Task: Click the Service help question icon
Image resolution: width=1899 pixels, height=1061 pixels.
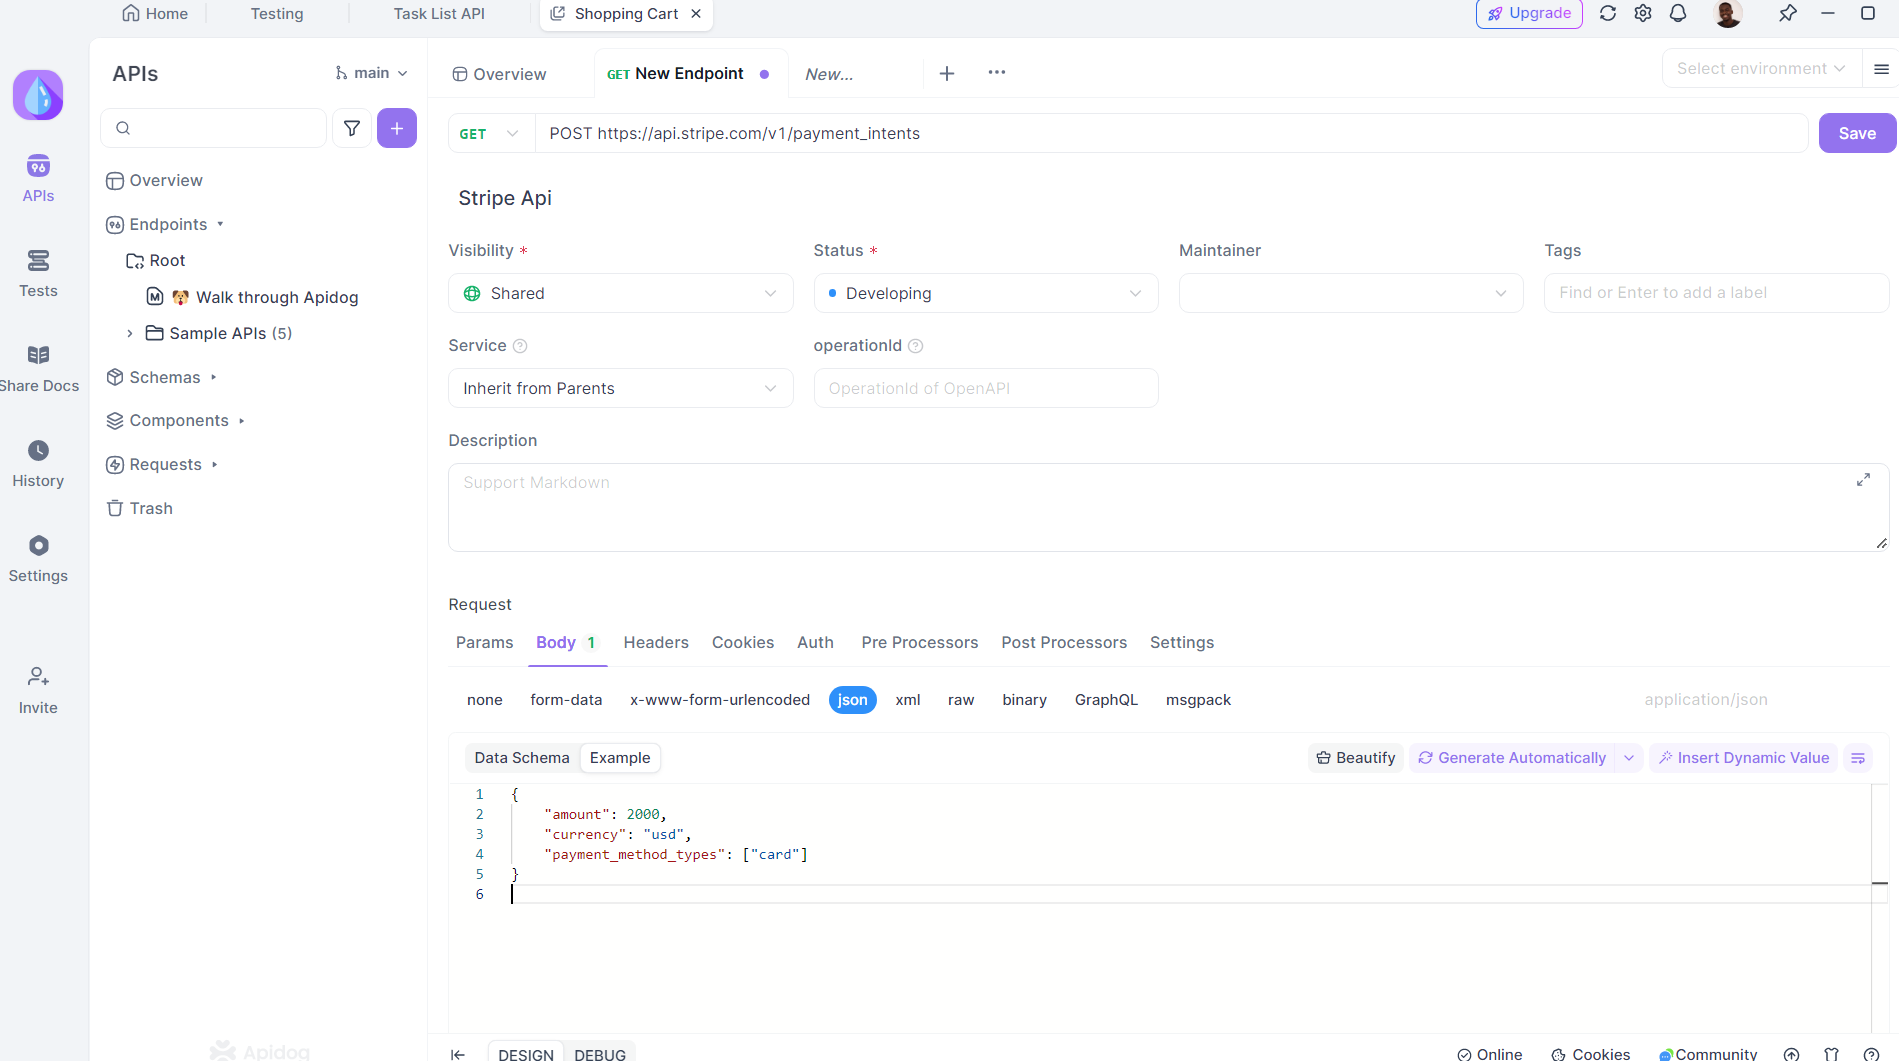Action: tap(520, 346)
